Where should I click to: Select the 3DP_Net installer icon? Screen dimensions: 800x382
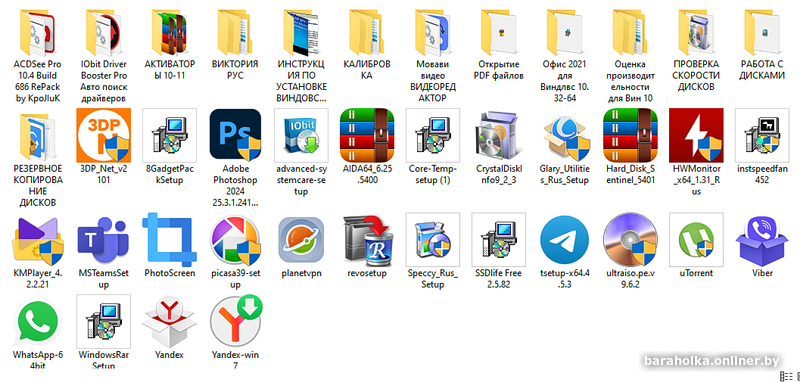coord(104,135)
